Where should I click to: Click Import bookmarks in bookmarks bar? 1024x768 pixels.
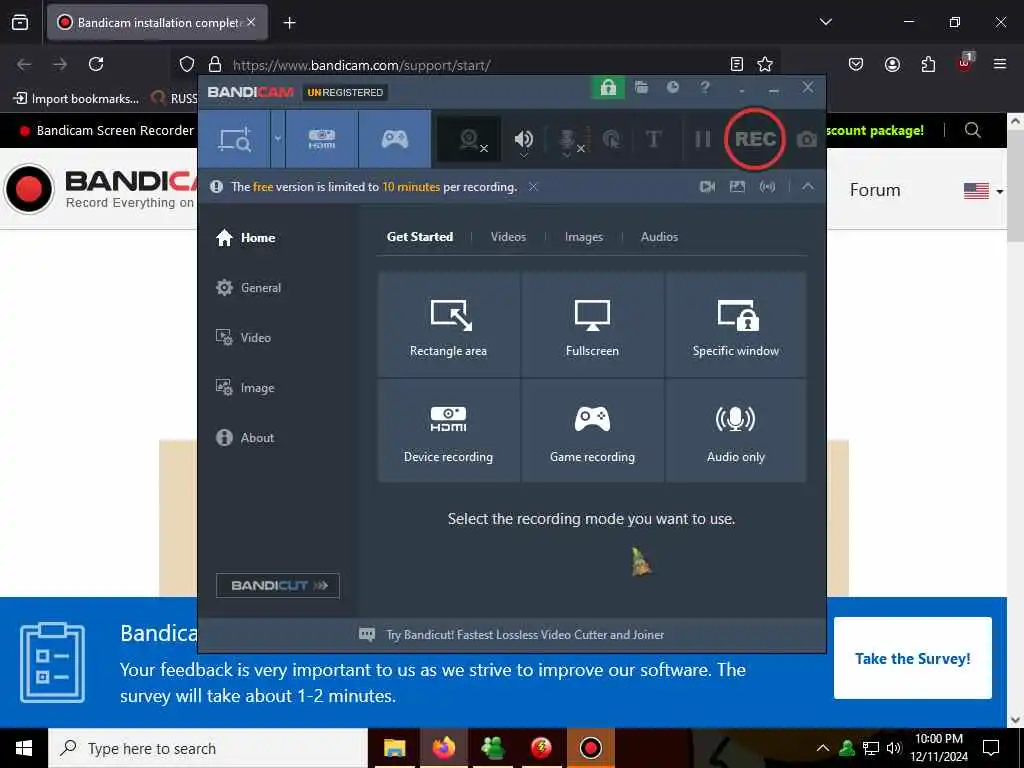(x=76, y=99)
